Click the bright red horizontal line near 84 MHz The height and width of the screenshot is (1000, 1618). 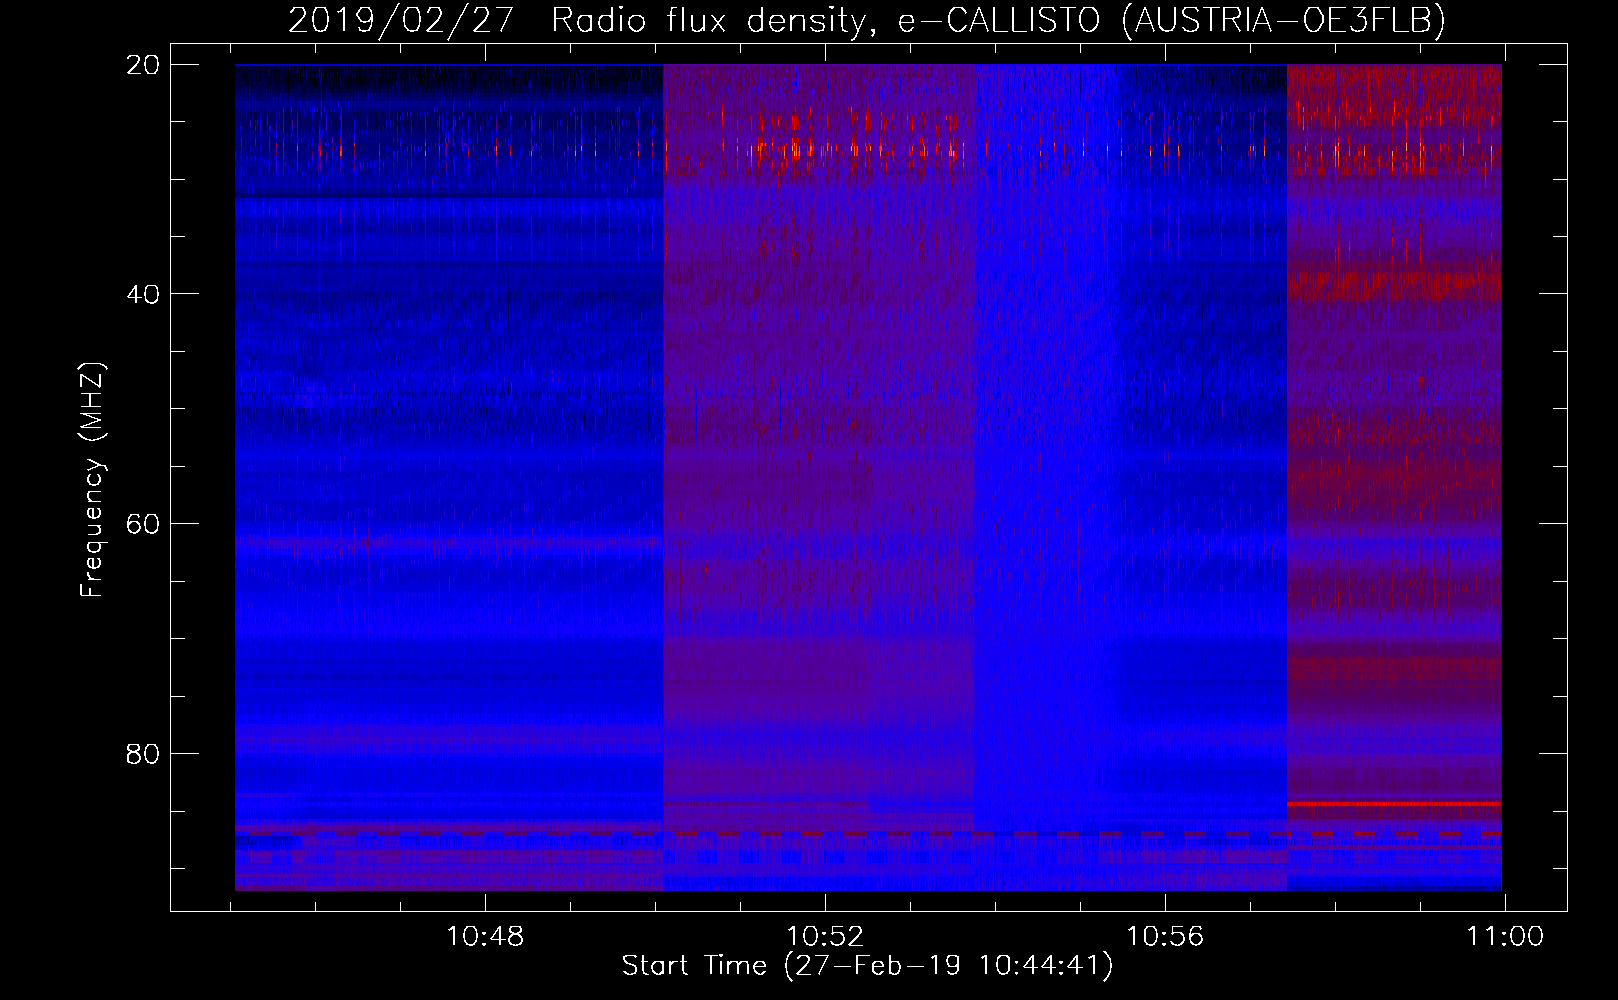(1394, 803)
